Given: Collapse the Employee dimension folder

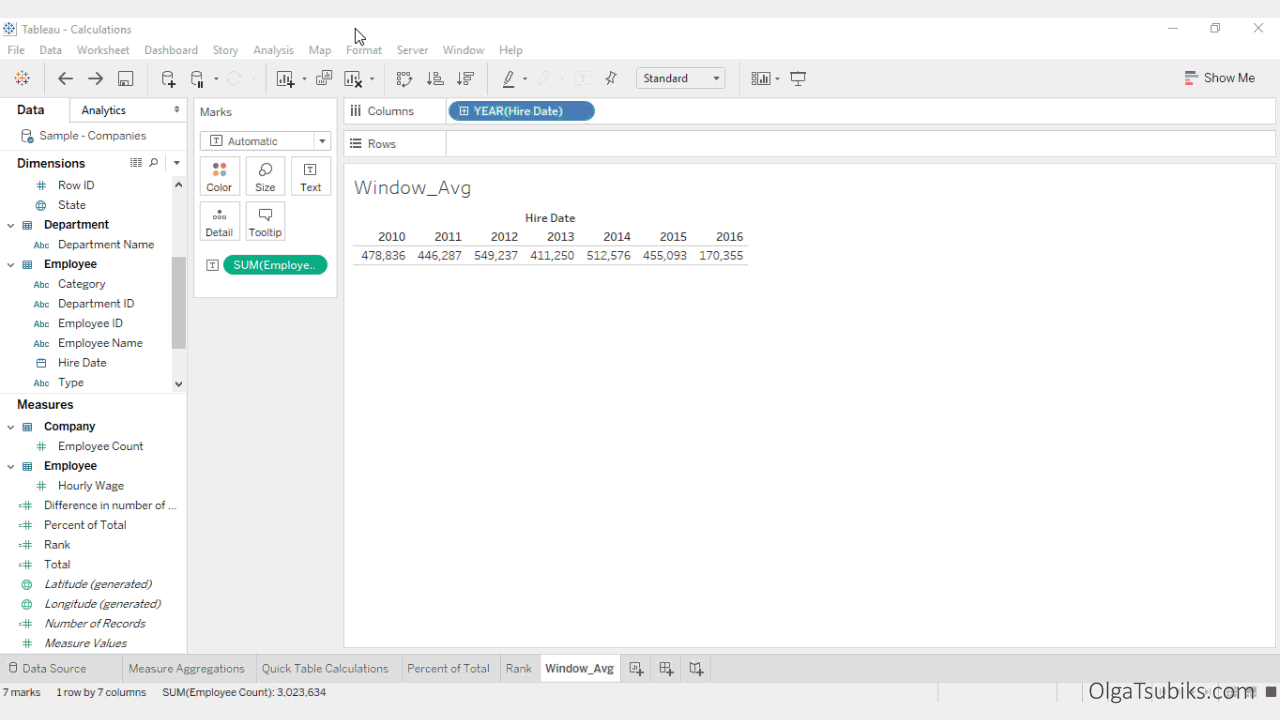Looking at the screenshot, I should [11, 265].
